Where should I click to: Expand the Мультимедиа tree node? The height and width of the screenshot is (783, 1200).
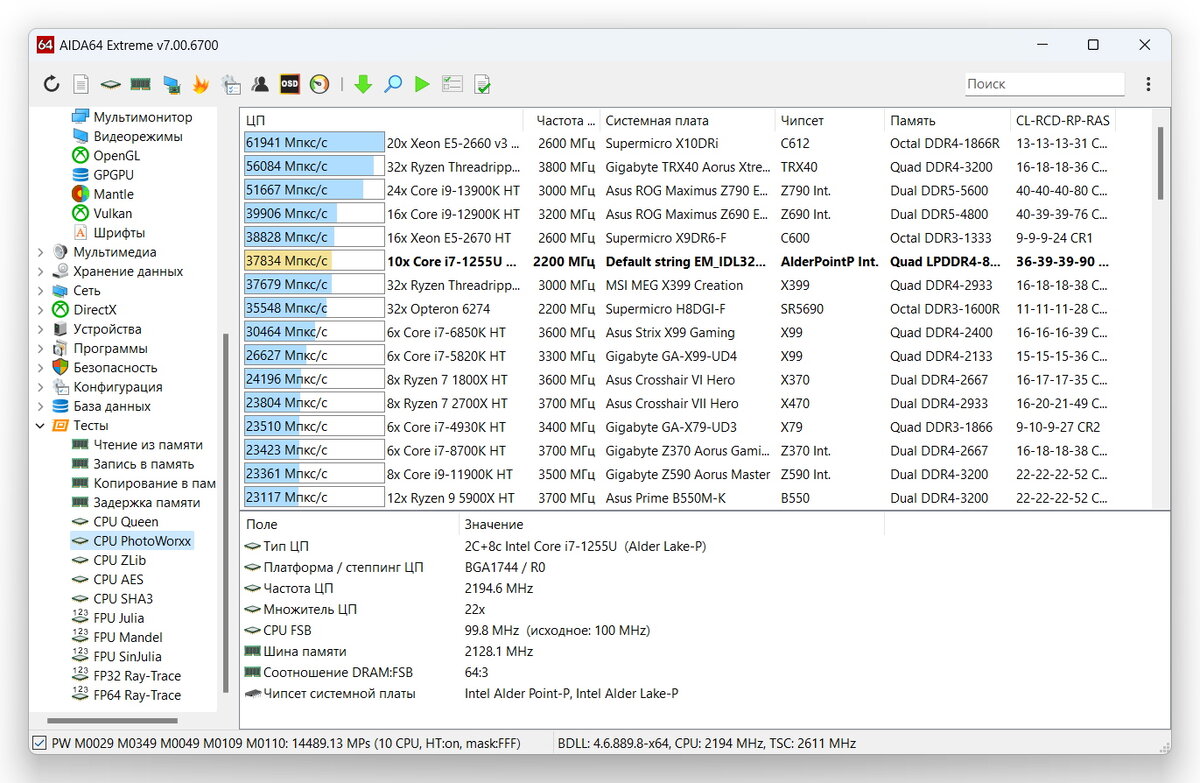point(41,252)
